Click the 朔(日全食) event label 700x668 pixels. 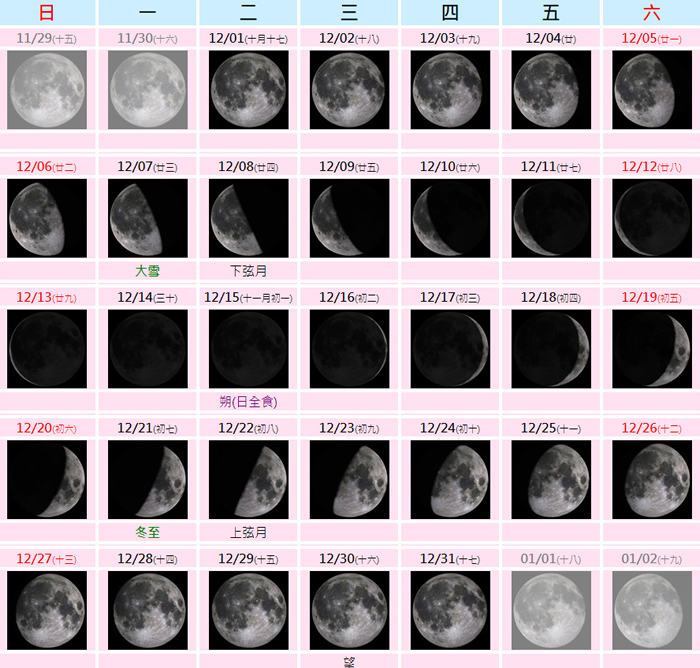click(x=248, y=401)
